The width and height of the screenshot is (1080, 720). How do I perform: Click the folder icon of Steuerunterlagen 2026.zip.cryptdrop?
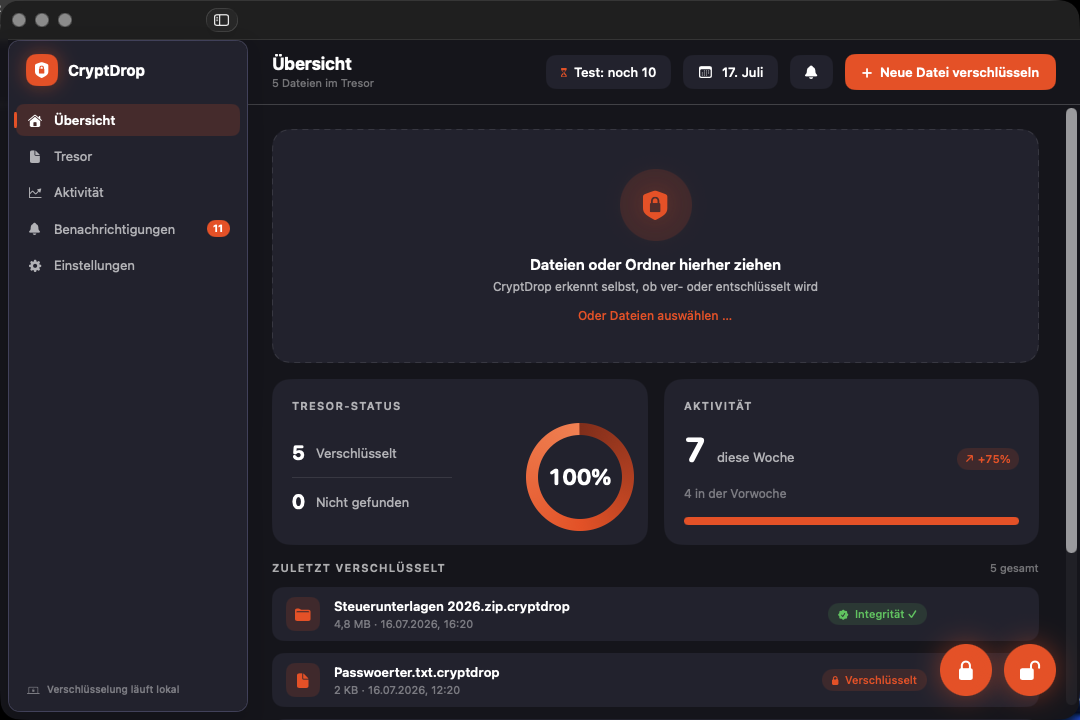(303, 615)
